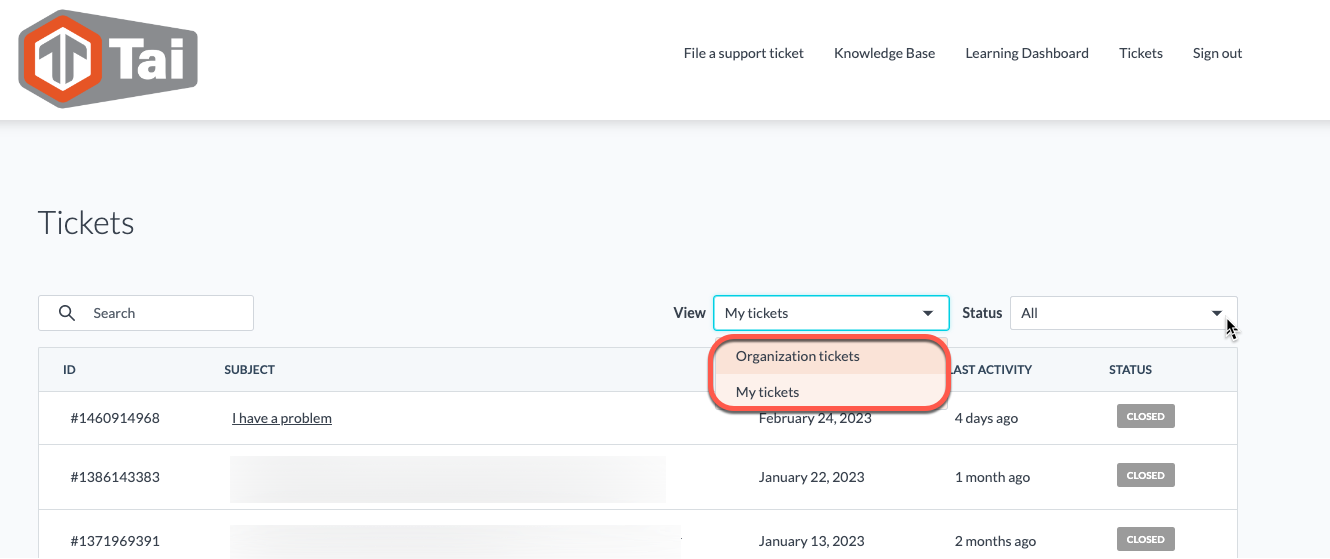Choose My tickets from the dropdown list
The height and width of the screenshot is (559, 1330).
point(767,392)
